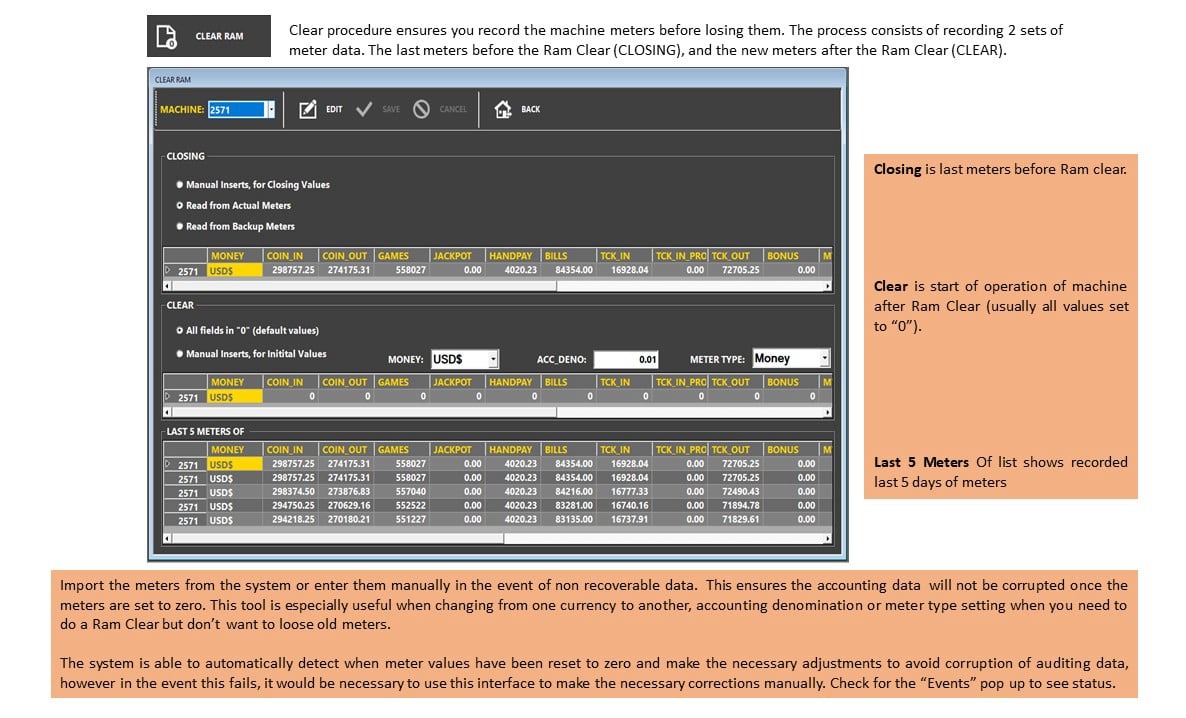Image resolution: width=1186 pixels, height=718 pixels.
Task: Click the BACK toolbar label
Action: (530, 110)
